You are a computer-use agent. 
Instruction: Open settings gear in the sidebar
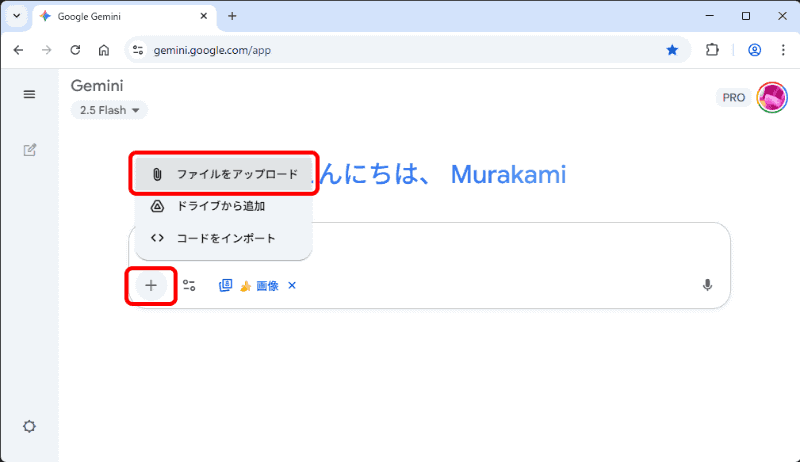click(x=30, y=426)
